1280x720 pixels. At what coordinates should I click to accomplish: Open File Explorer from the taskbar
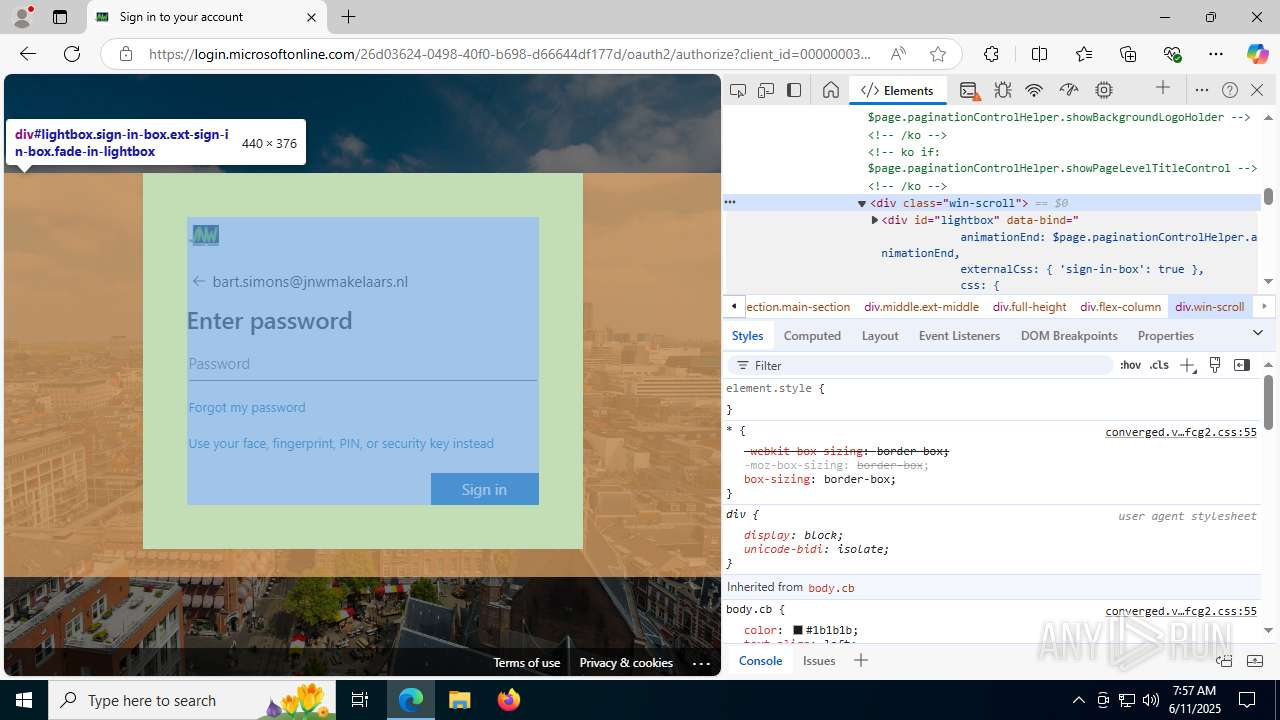click(459, 700)
